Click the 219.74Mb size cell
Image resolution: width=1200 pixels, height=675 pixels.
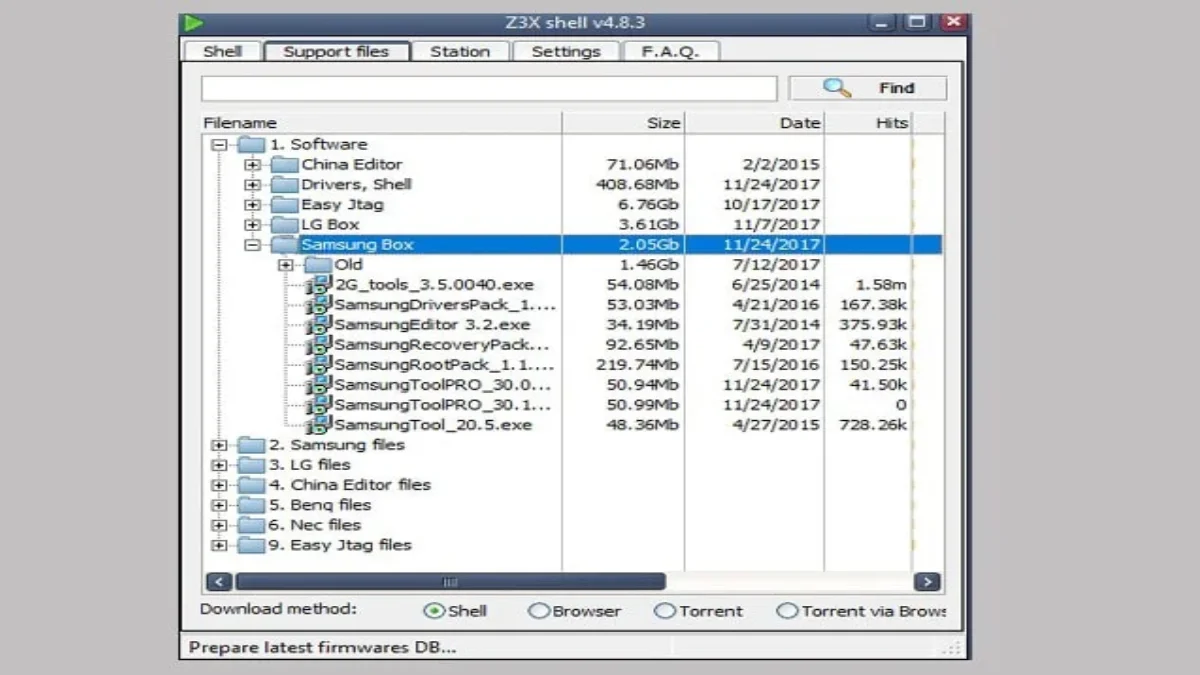pyautogui.click(x=637, y=365)
